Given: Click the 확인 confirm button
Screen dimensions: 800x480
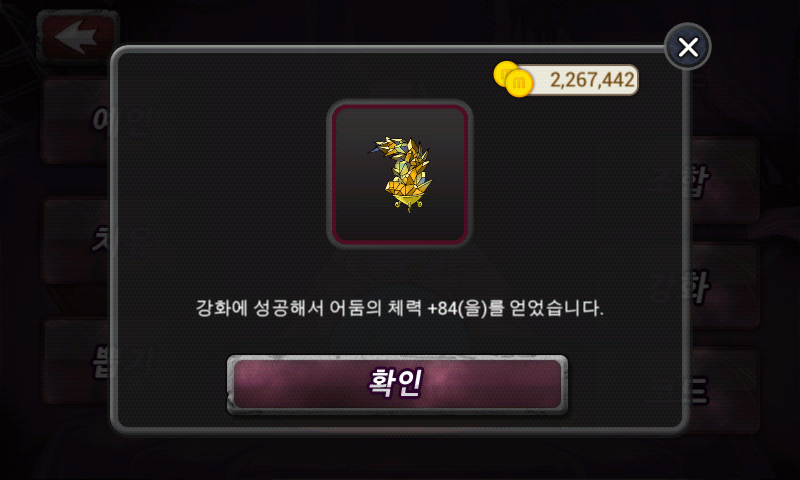Looking at the screenshot, I should (397, 384).
